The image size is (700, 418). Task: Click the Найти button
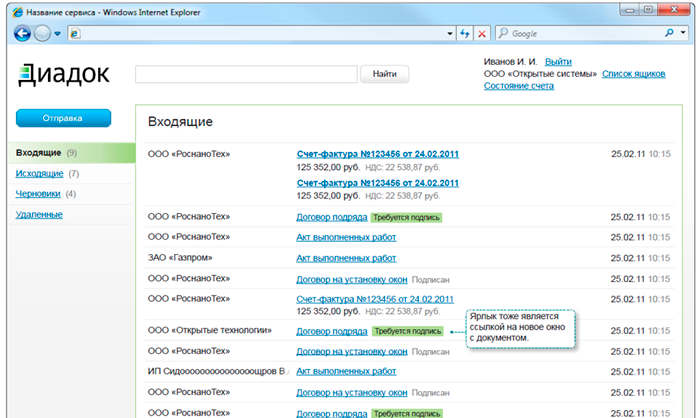click(x=384, y=74)
